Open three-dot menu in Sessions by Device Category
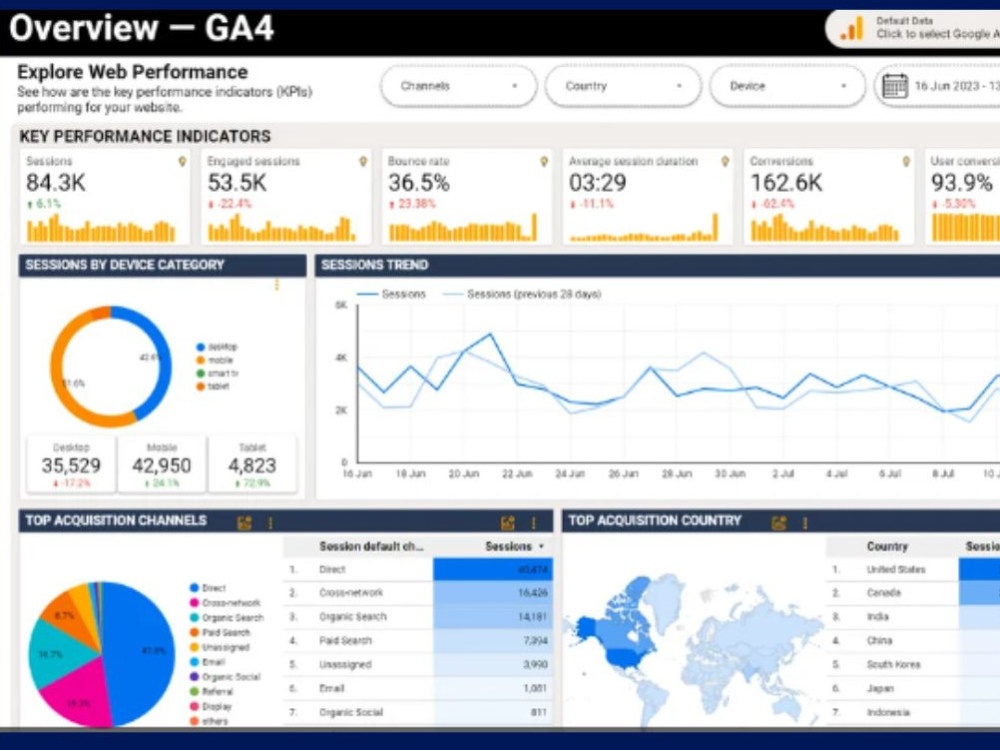This screenshot has width=1000, height=750. (277, 284)
